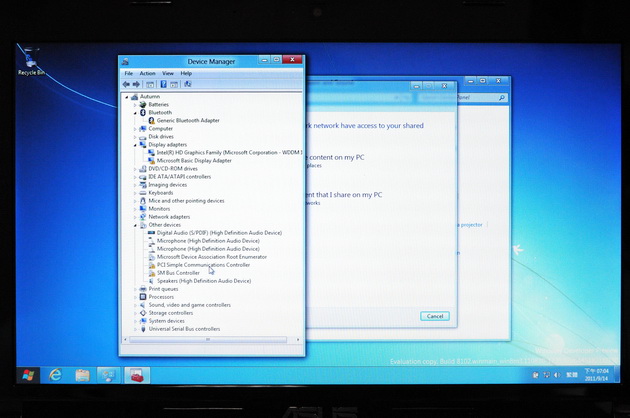Collapse the Other devices category
Screen dimensions: 630x418
click(x=136, y=225)
